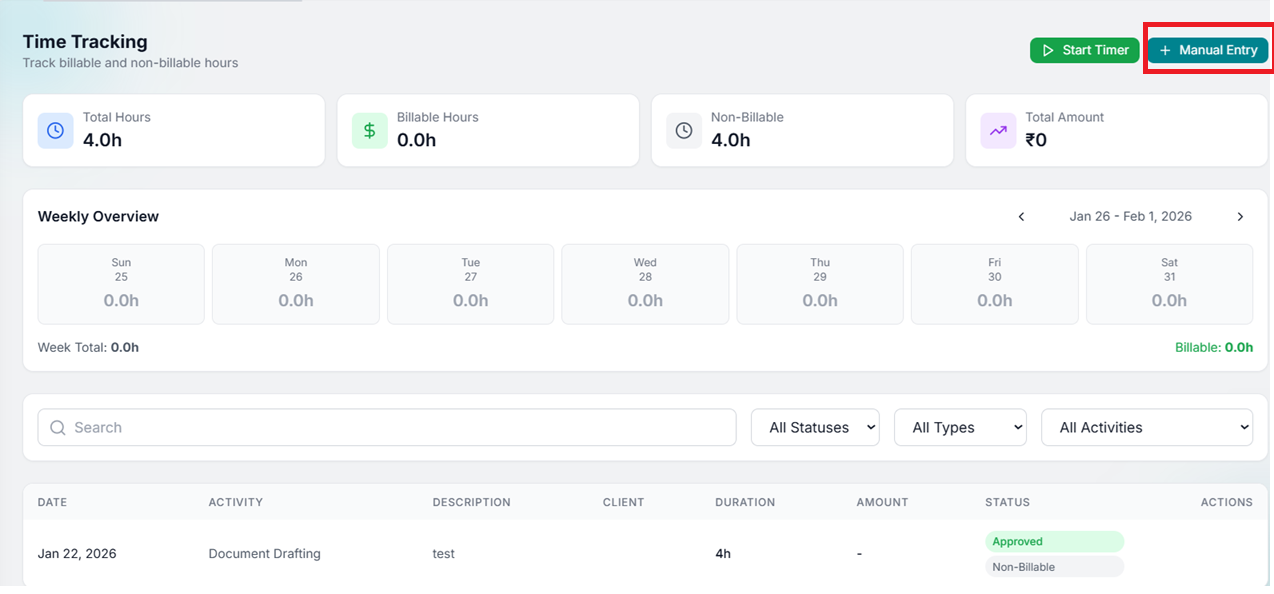Click the blue clock Total Hours icon
1274x594 pixels.
coord(56,131)
